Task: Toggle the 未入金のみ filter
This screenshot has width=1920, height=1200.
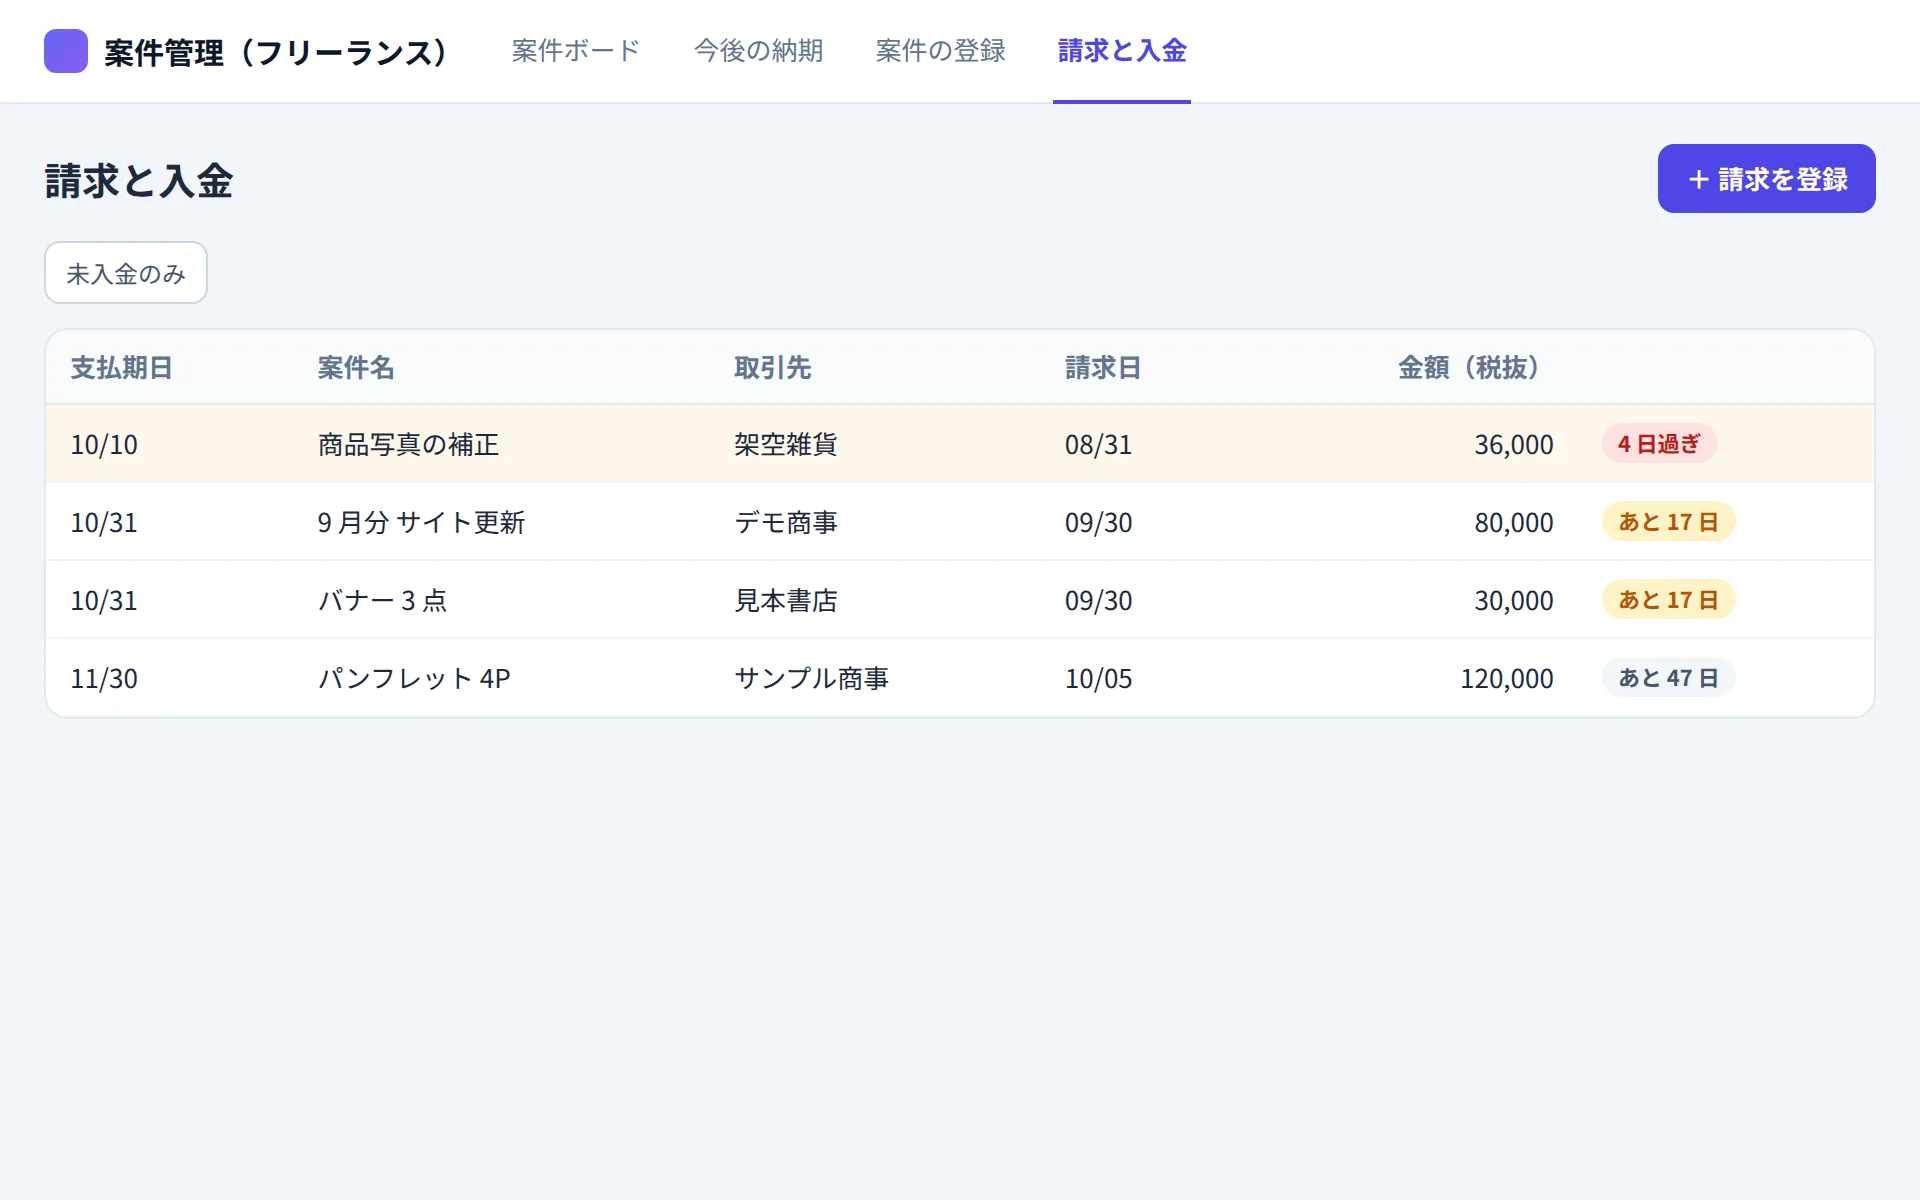Action: pyautogui.click(x=126, y=273)
